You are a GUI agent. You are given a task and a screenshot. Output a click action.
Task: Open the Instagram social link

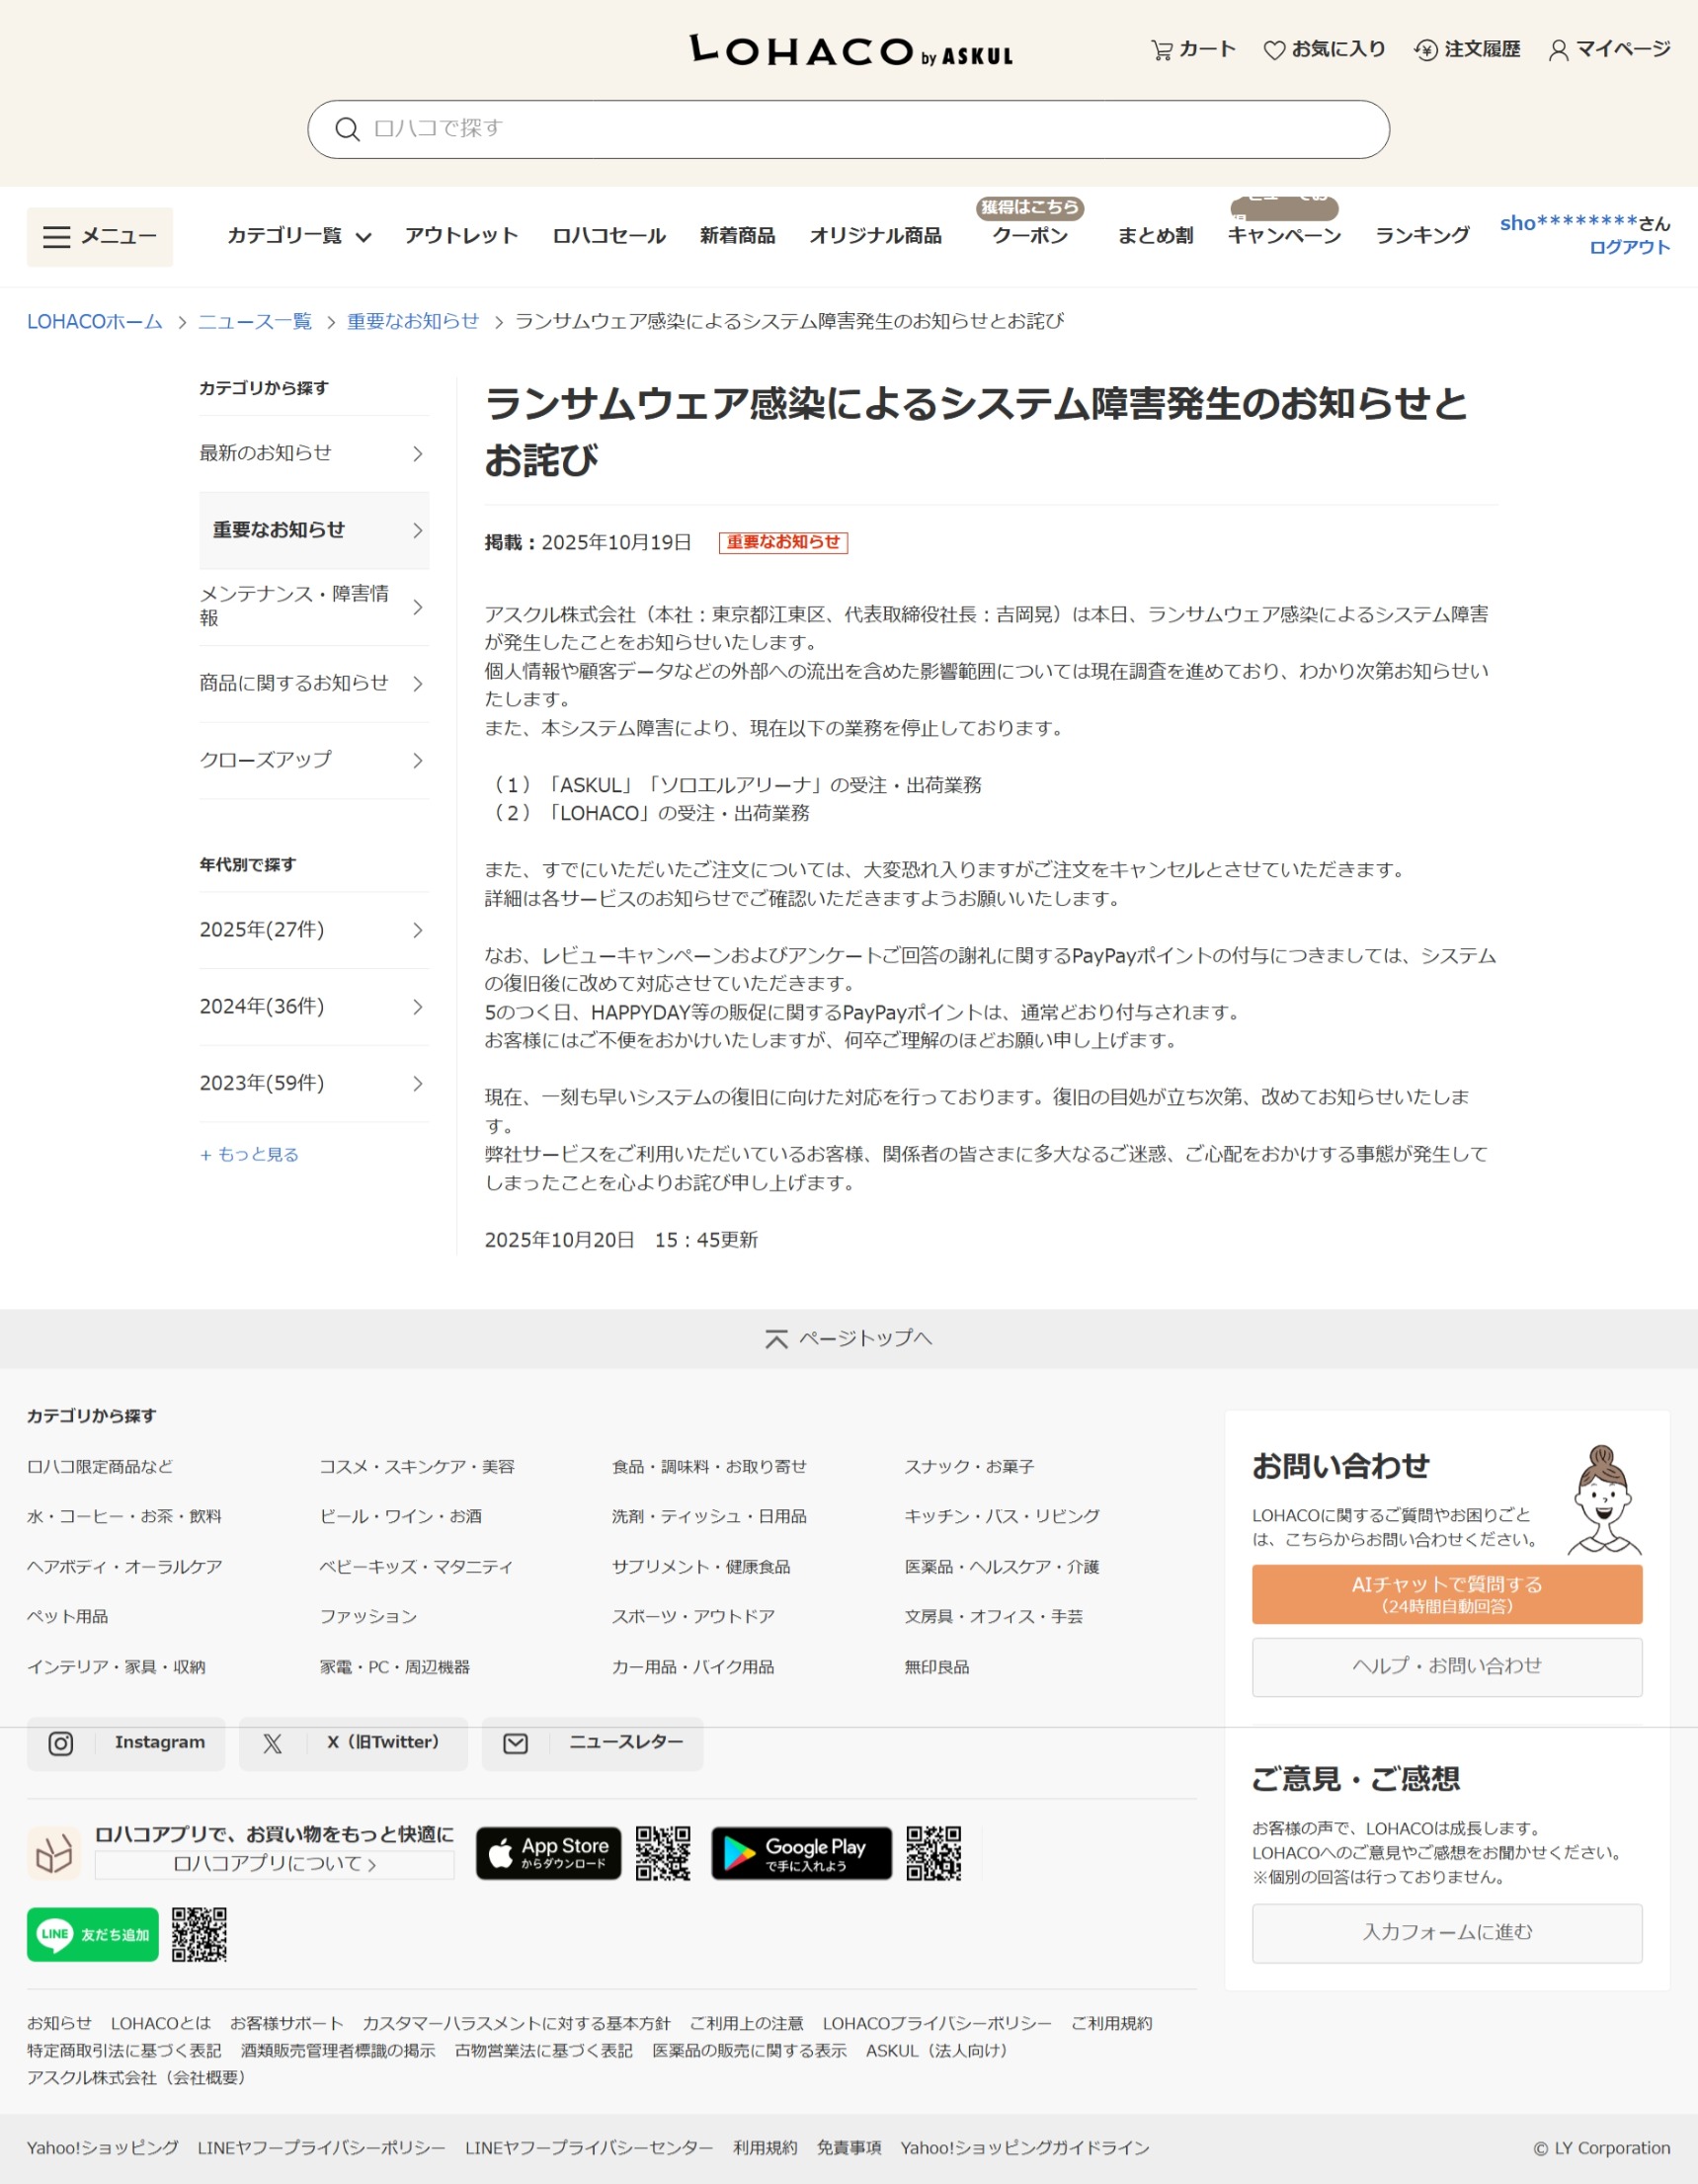tap(126, 1743)
